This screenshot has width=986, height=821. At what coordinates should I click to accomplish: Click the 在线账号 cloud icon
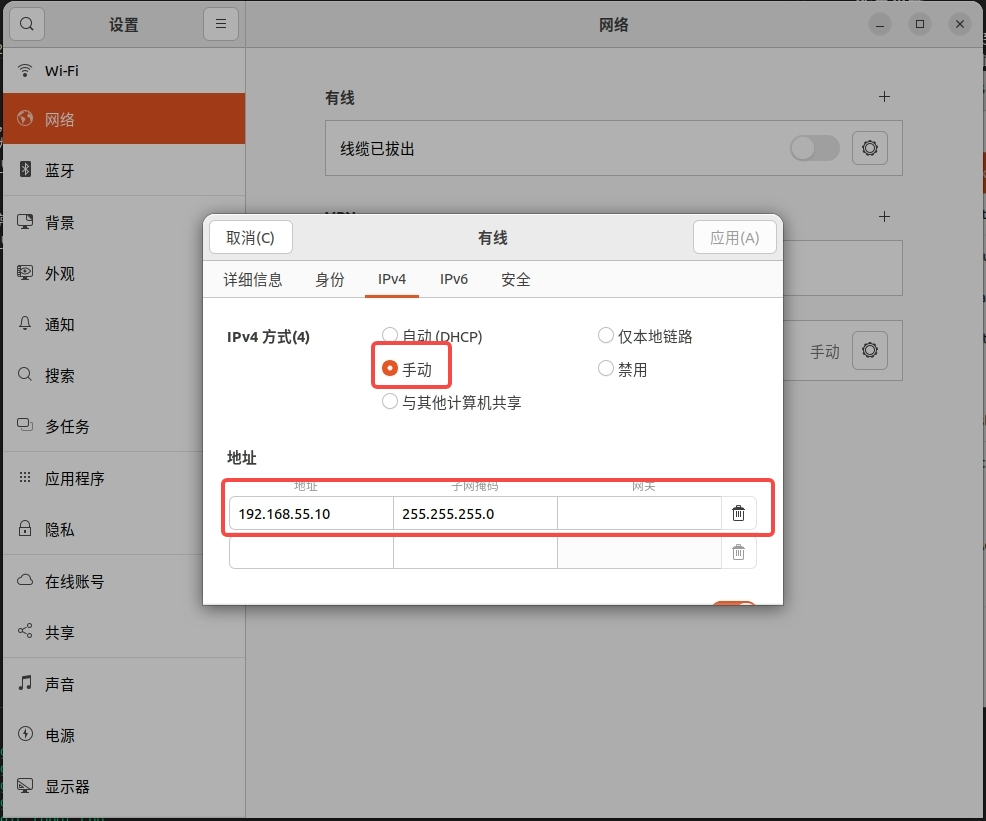tap(25, 580)
